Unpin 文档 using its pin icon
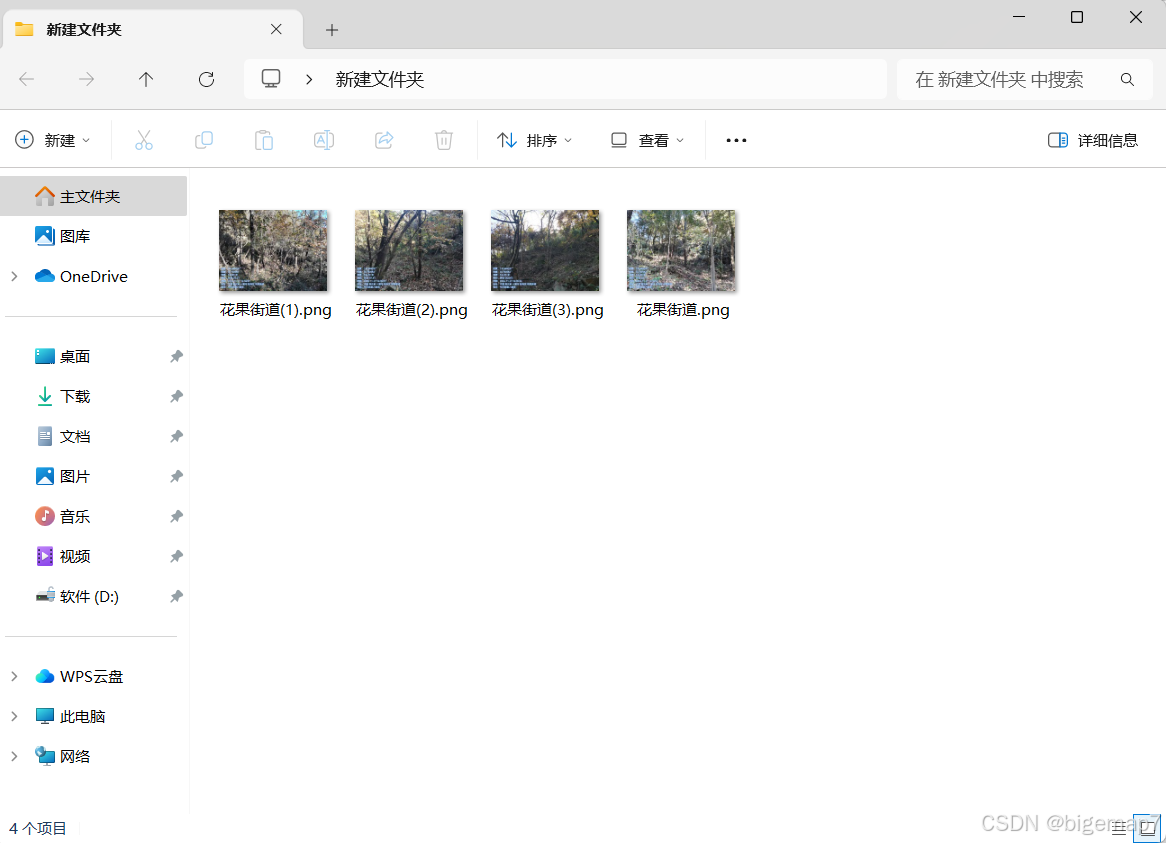 pyautogui.click(x=176, y=436)
